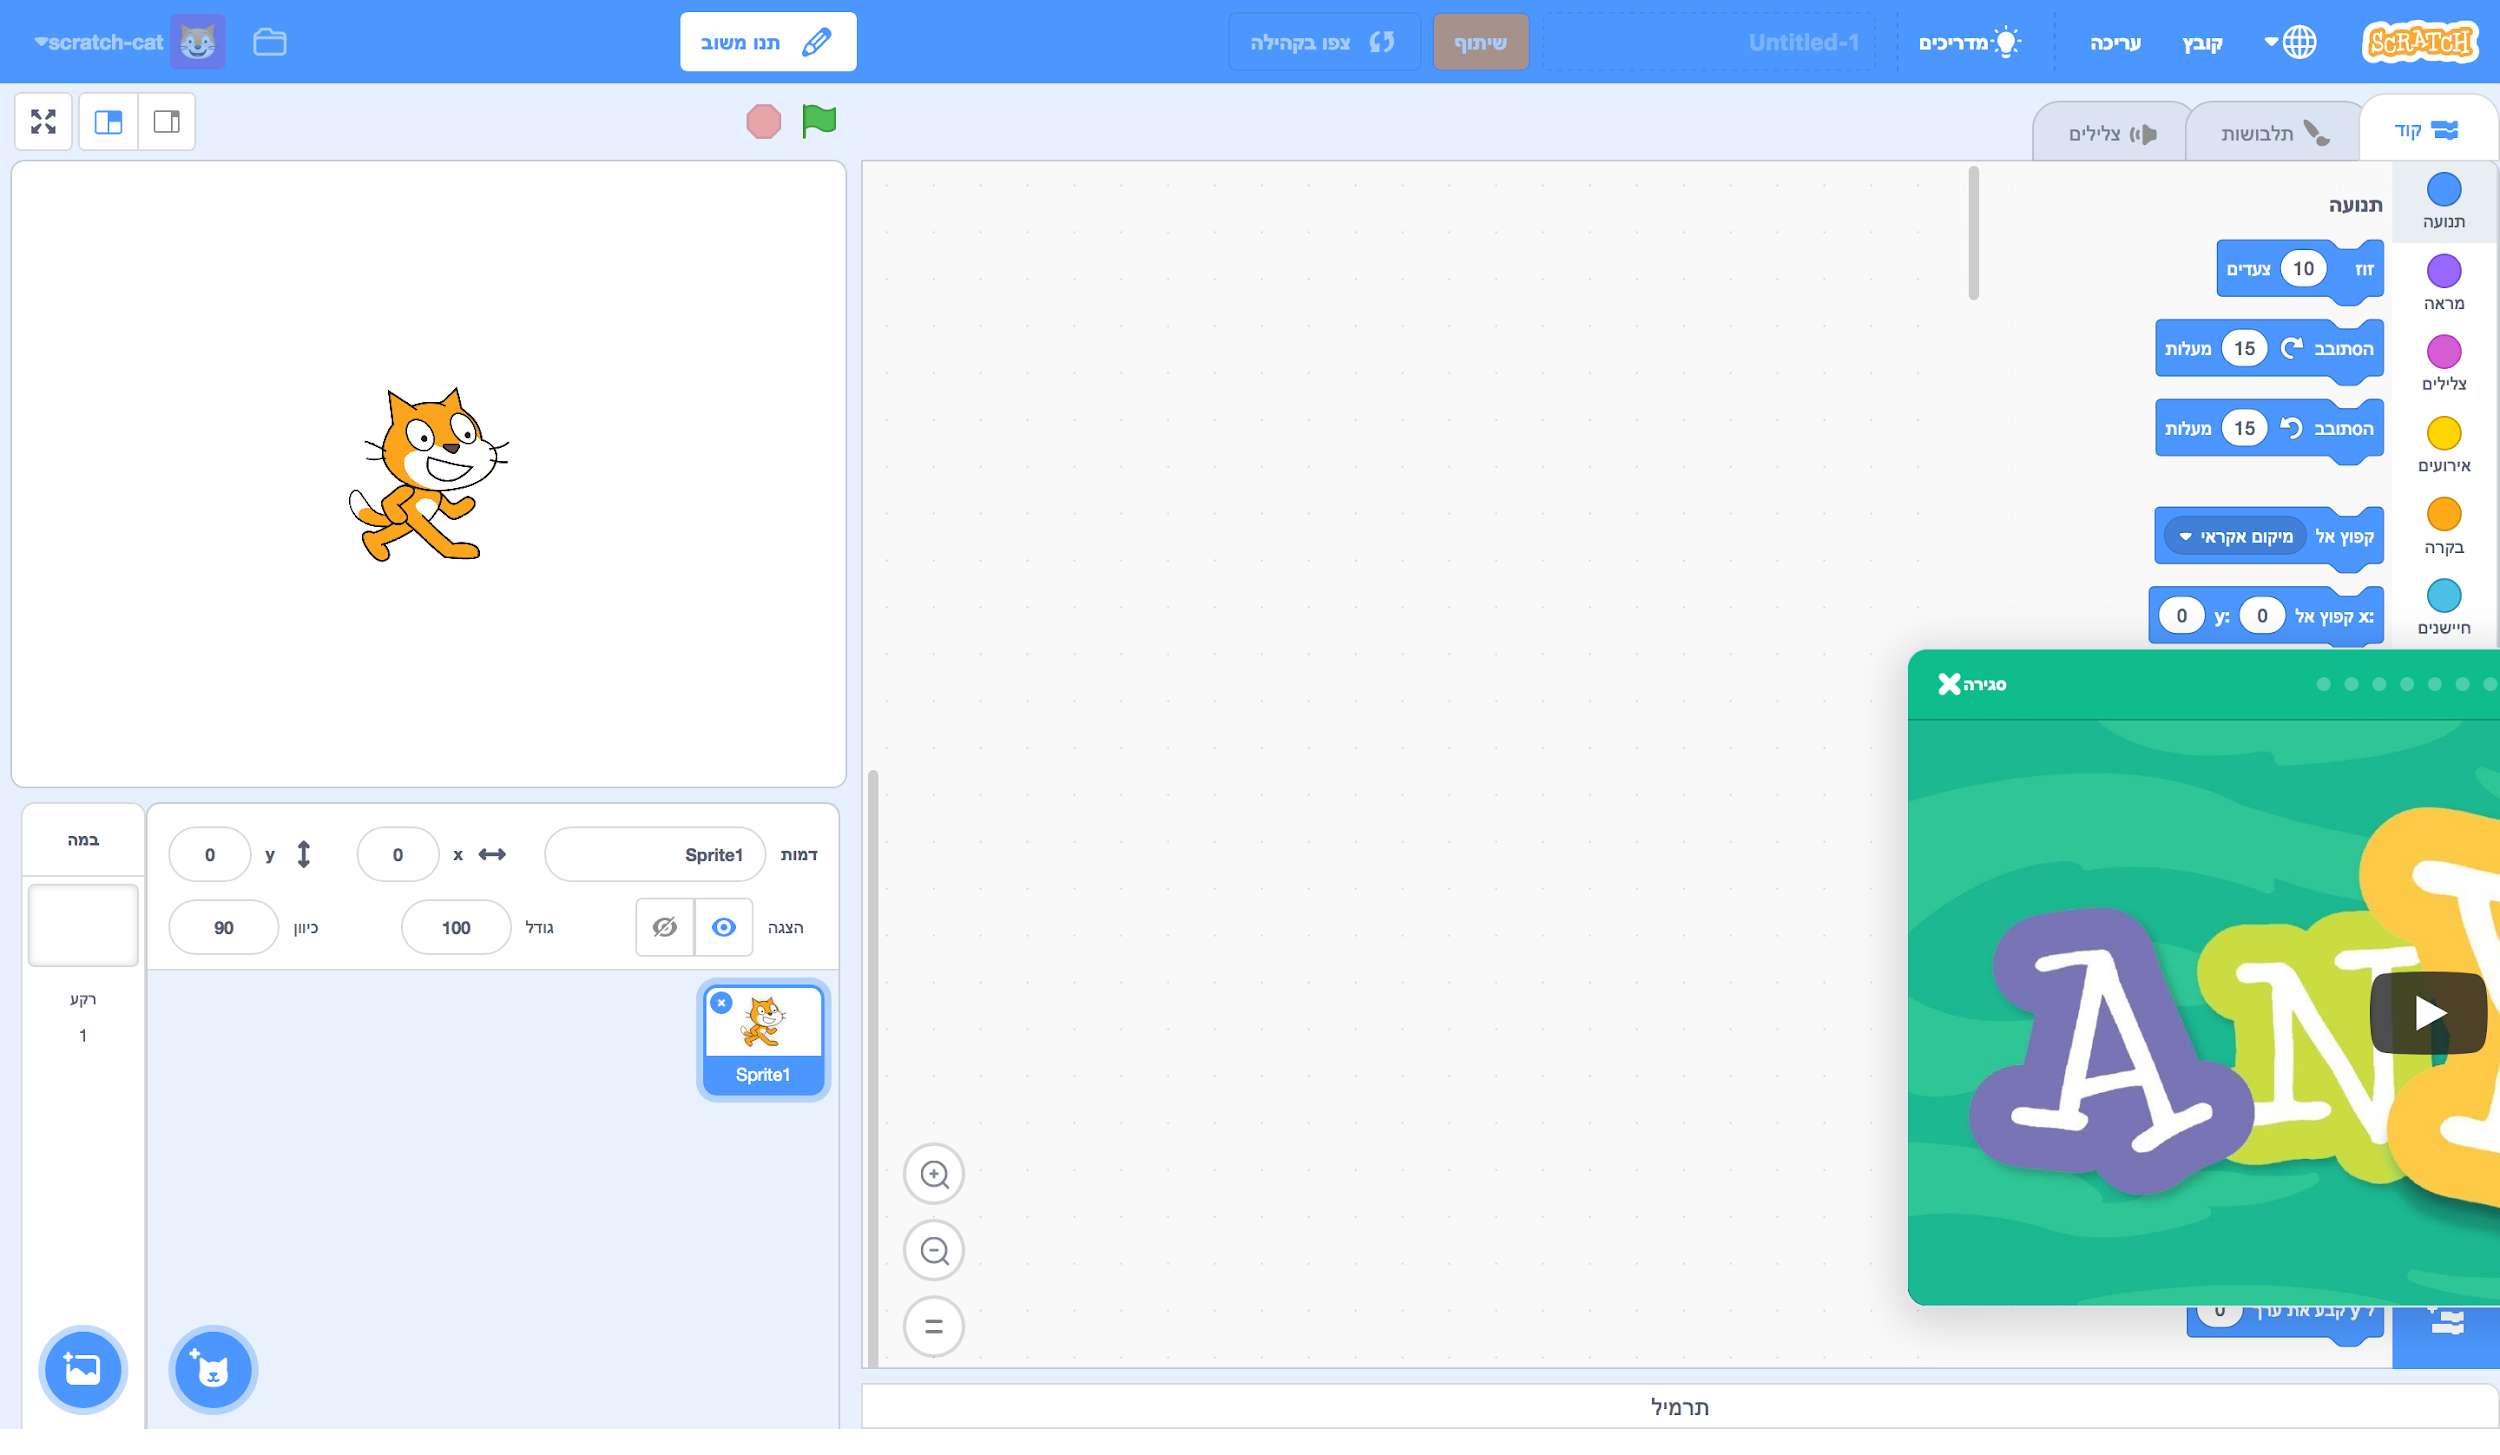Reset workspace zoom with equals button
This screenshot has width=2500, height=1455.
933,1326
